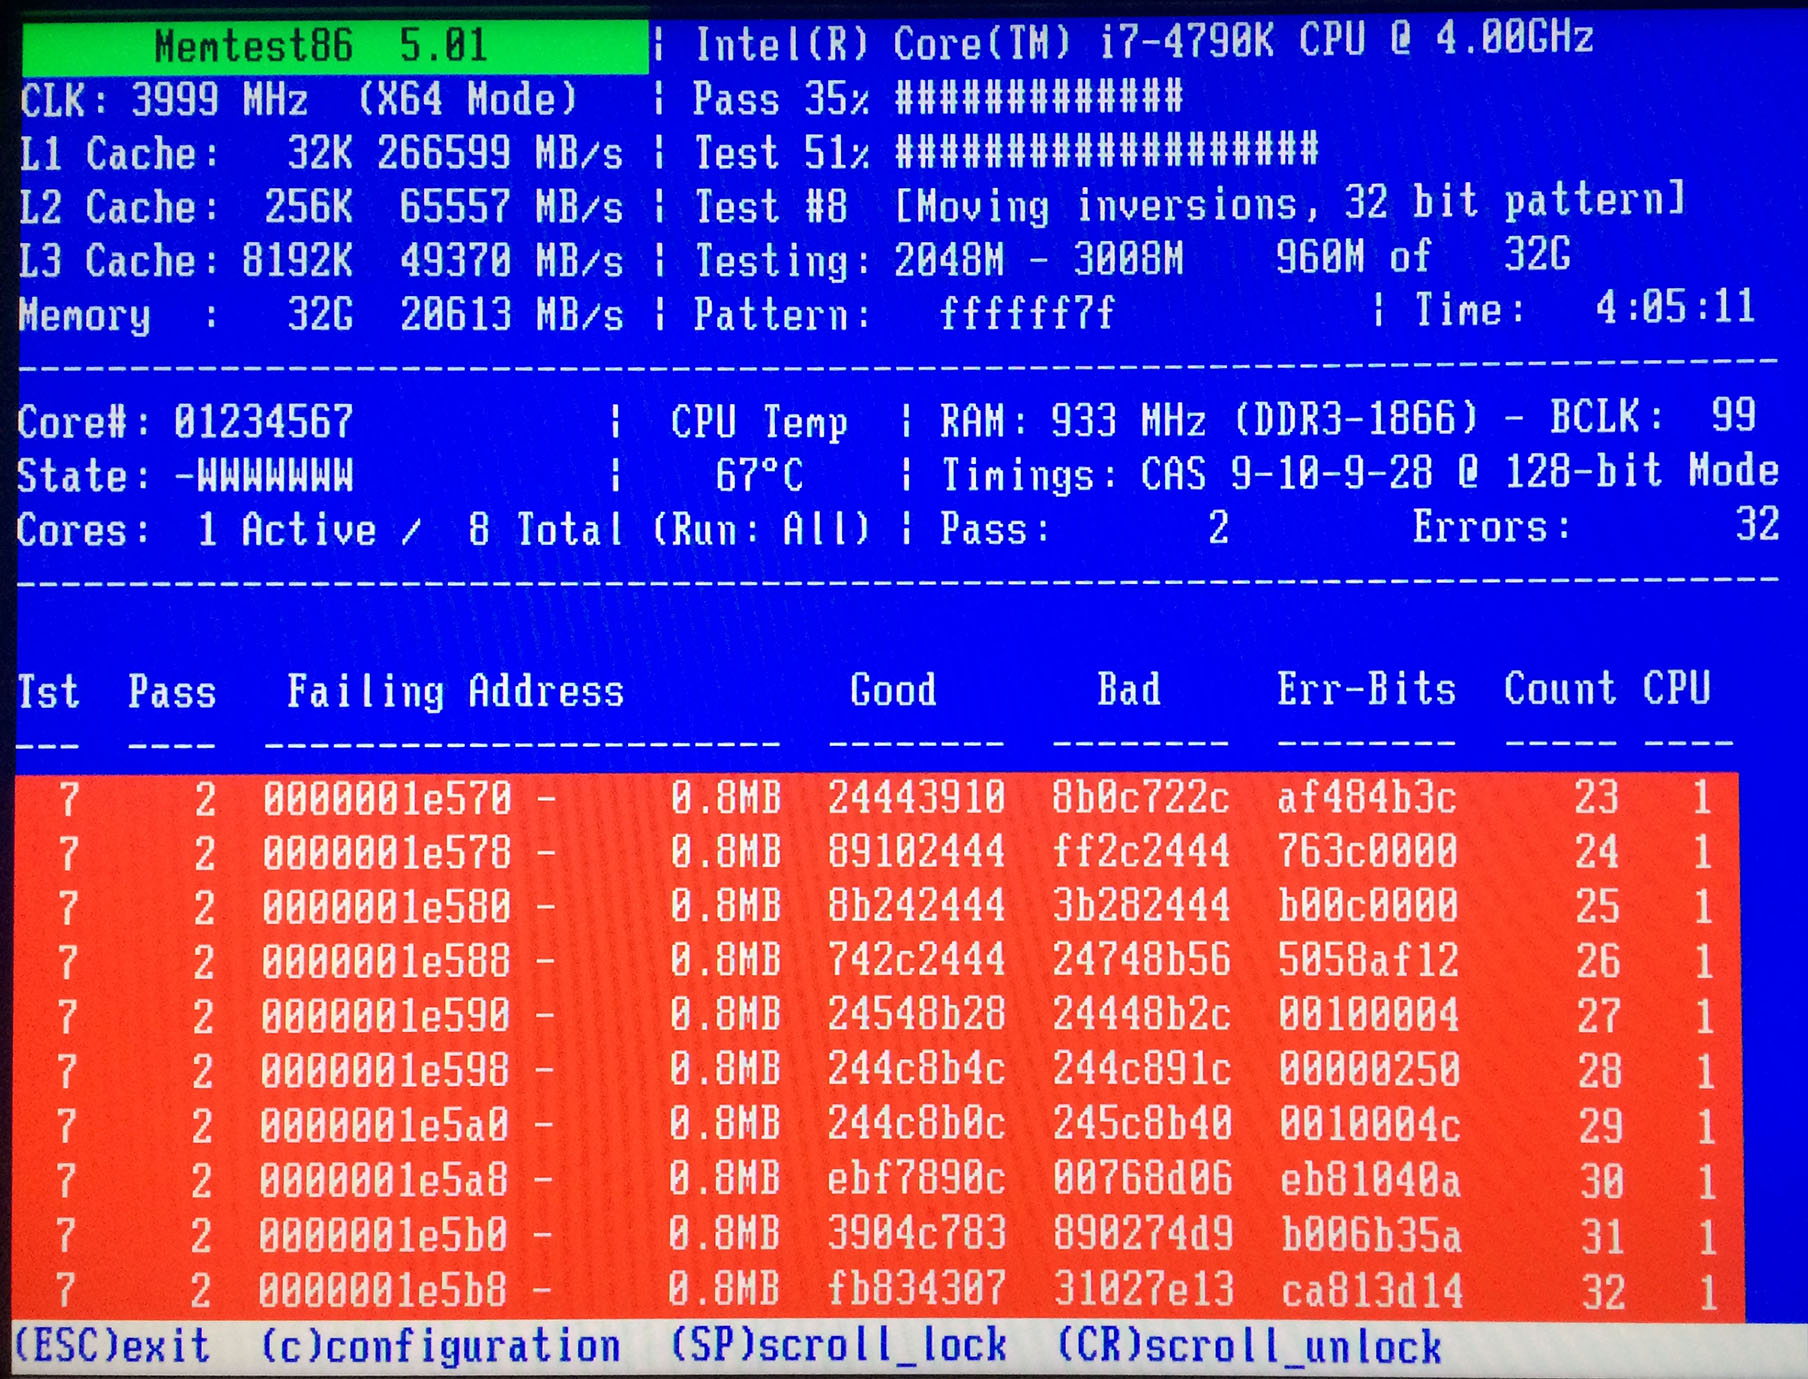Click Good value ebf7890c
The height and width of the screenshot is (1379, 1808).
(916, 1179)
